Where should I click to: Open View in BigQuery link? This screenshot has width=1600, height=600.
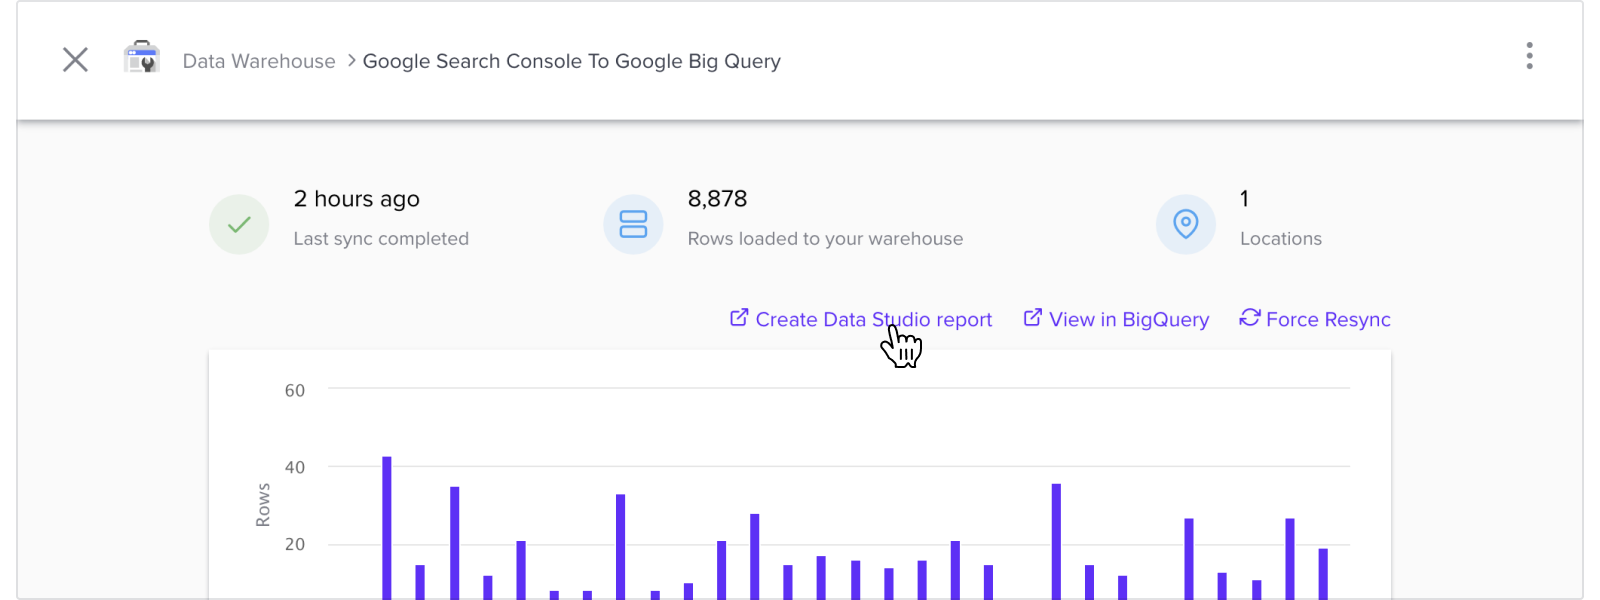click(x=1128, y=319)
